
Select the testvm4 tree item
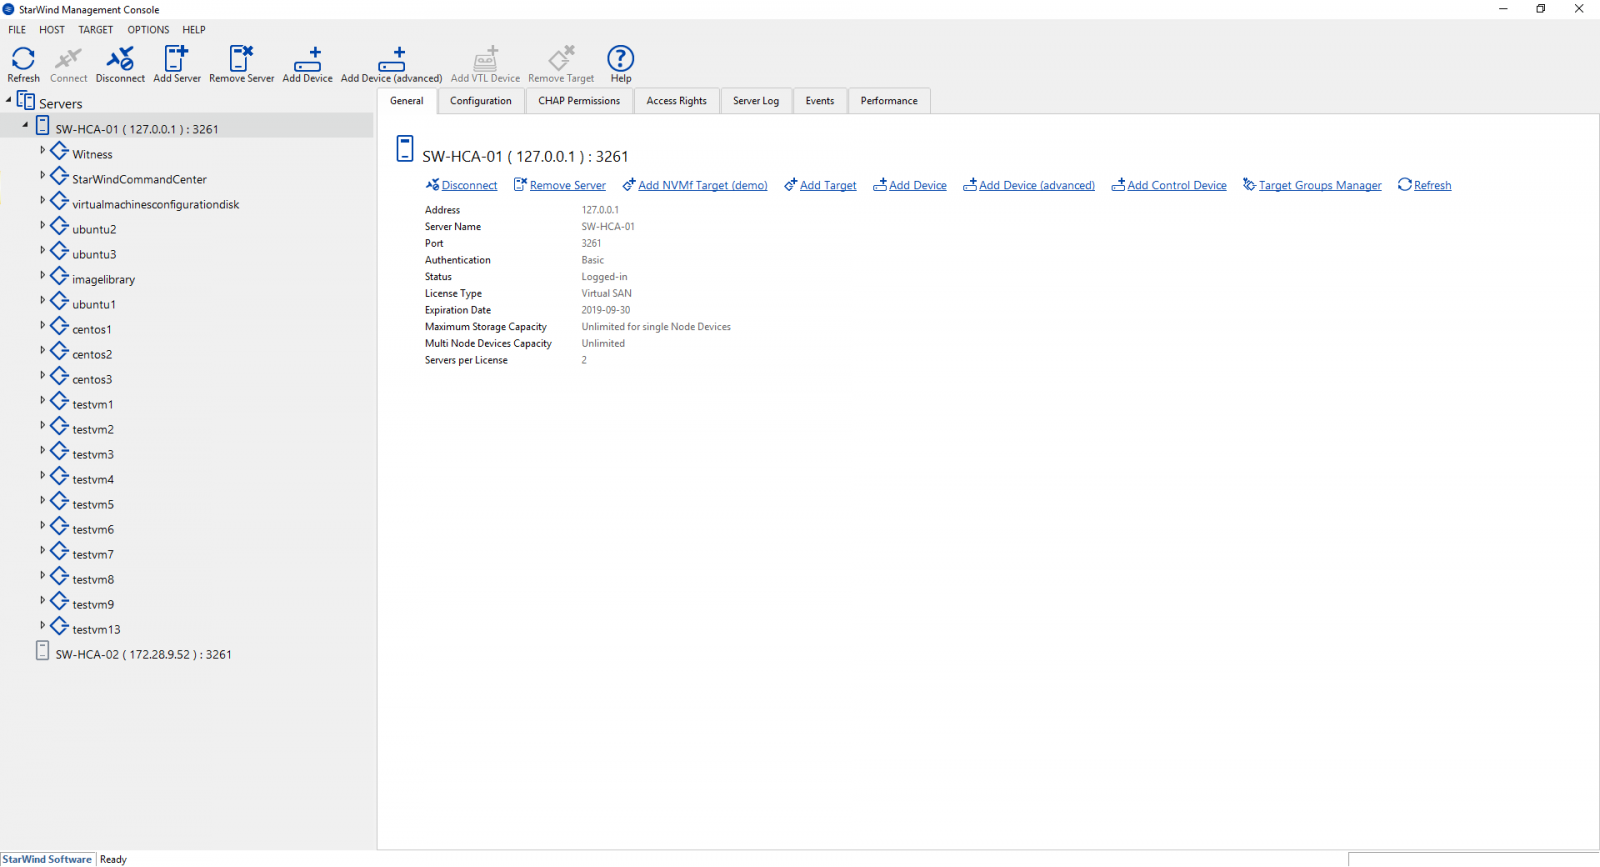coord(93,480)
